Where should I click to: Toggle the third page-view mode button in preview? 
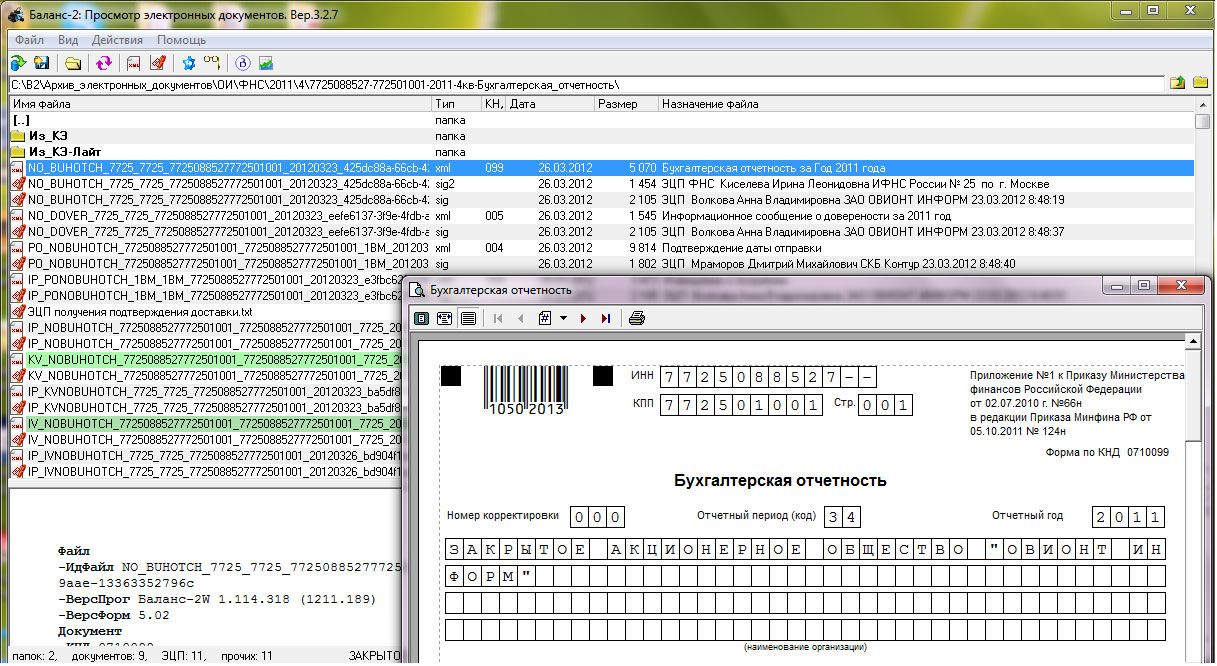(x=468, y=319)
